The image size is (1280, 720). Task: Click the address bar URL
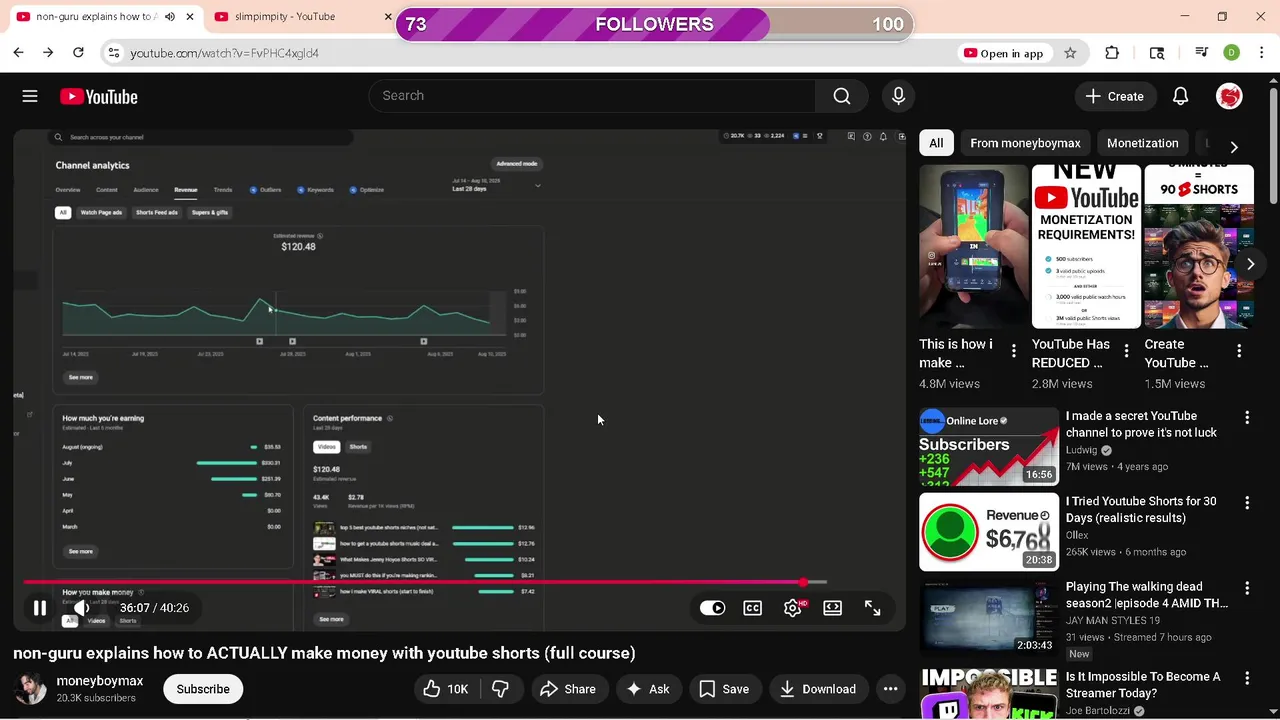(224, 53)
